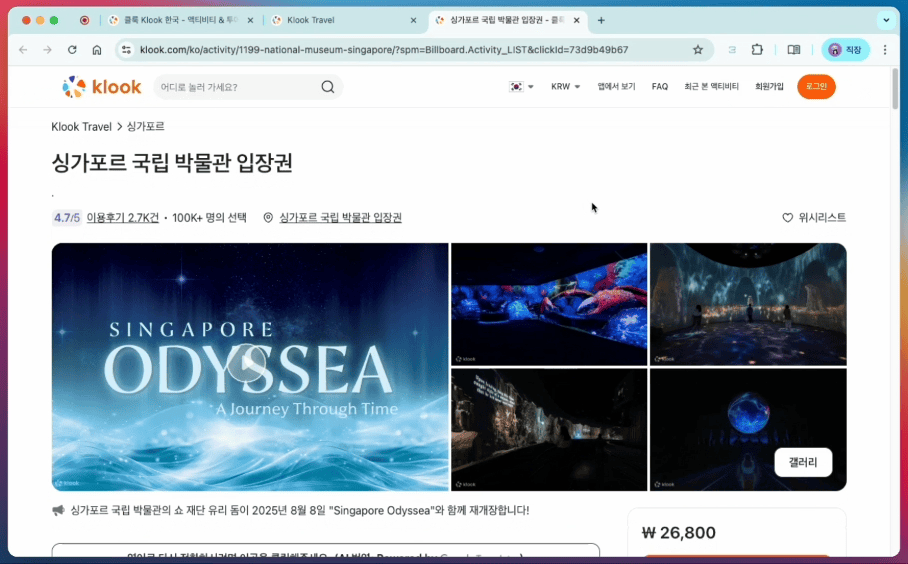Expand the tab search chevron
The width and height of the screenshot is (908, 564).
coord(886,20)
